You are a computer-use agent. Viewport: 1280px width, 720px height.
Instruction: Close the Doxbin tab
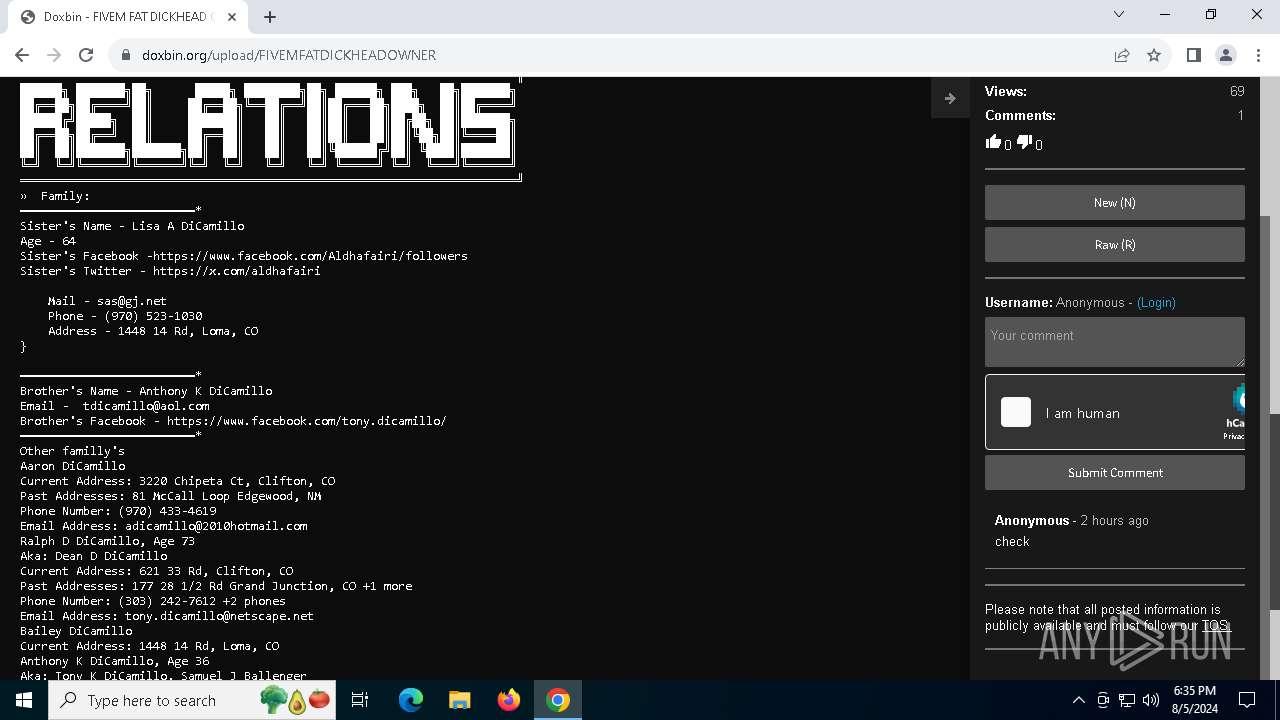point(233,16)
